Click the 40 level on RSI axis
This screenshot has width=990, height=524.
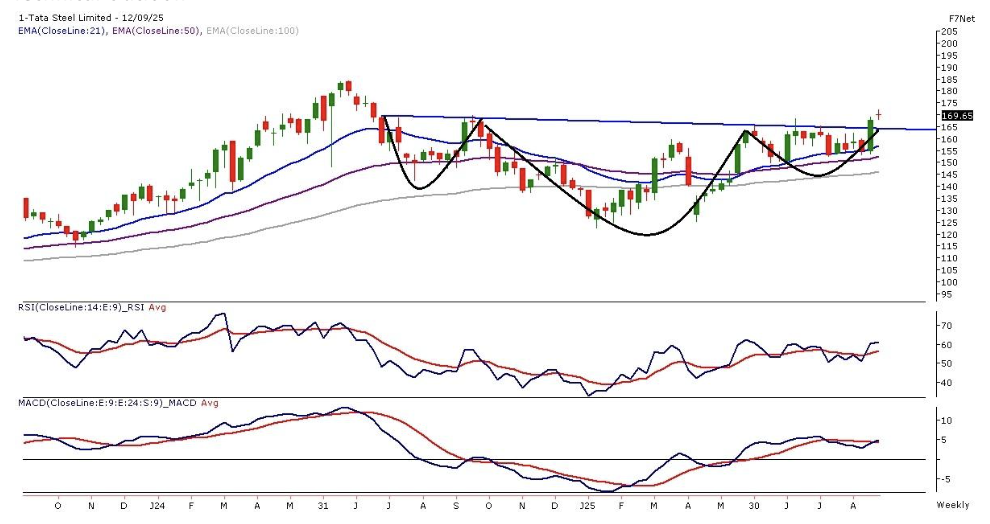coord(946,383)
